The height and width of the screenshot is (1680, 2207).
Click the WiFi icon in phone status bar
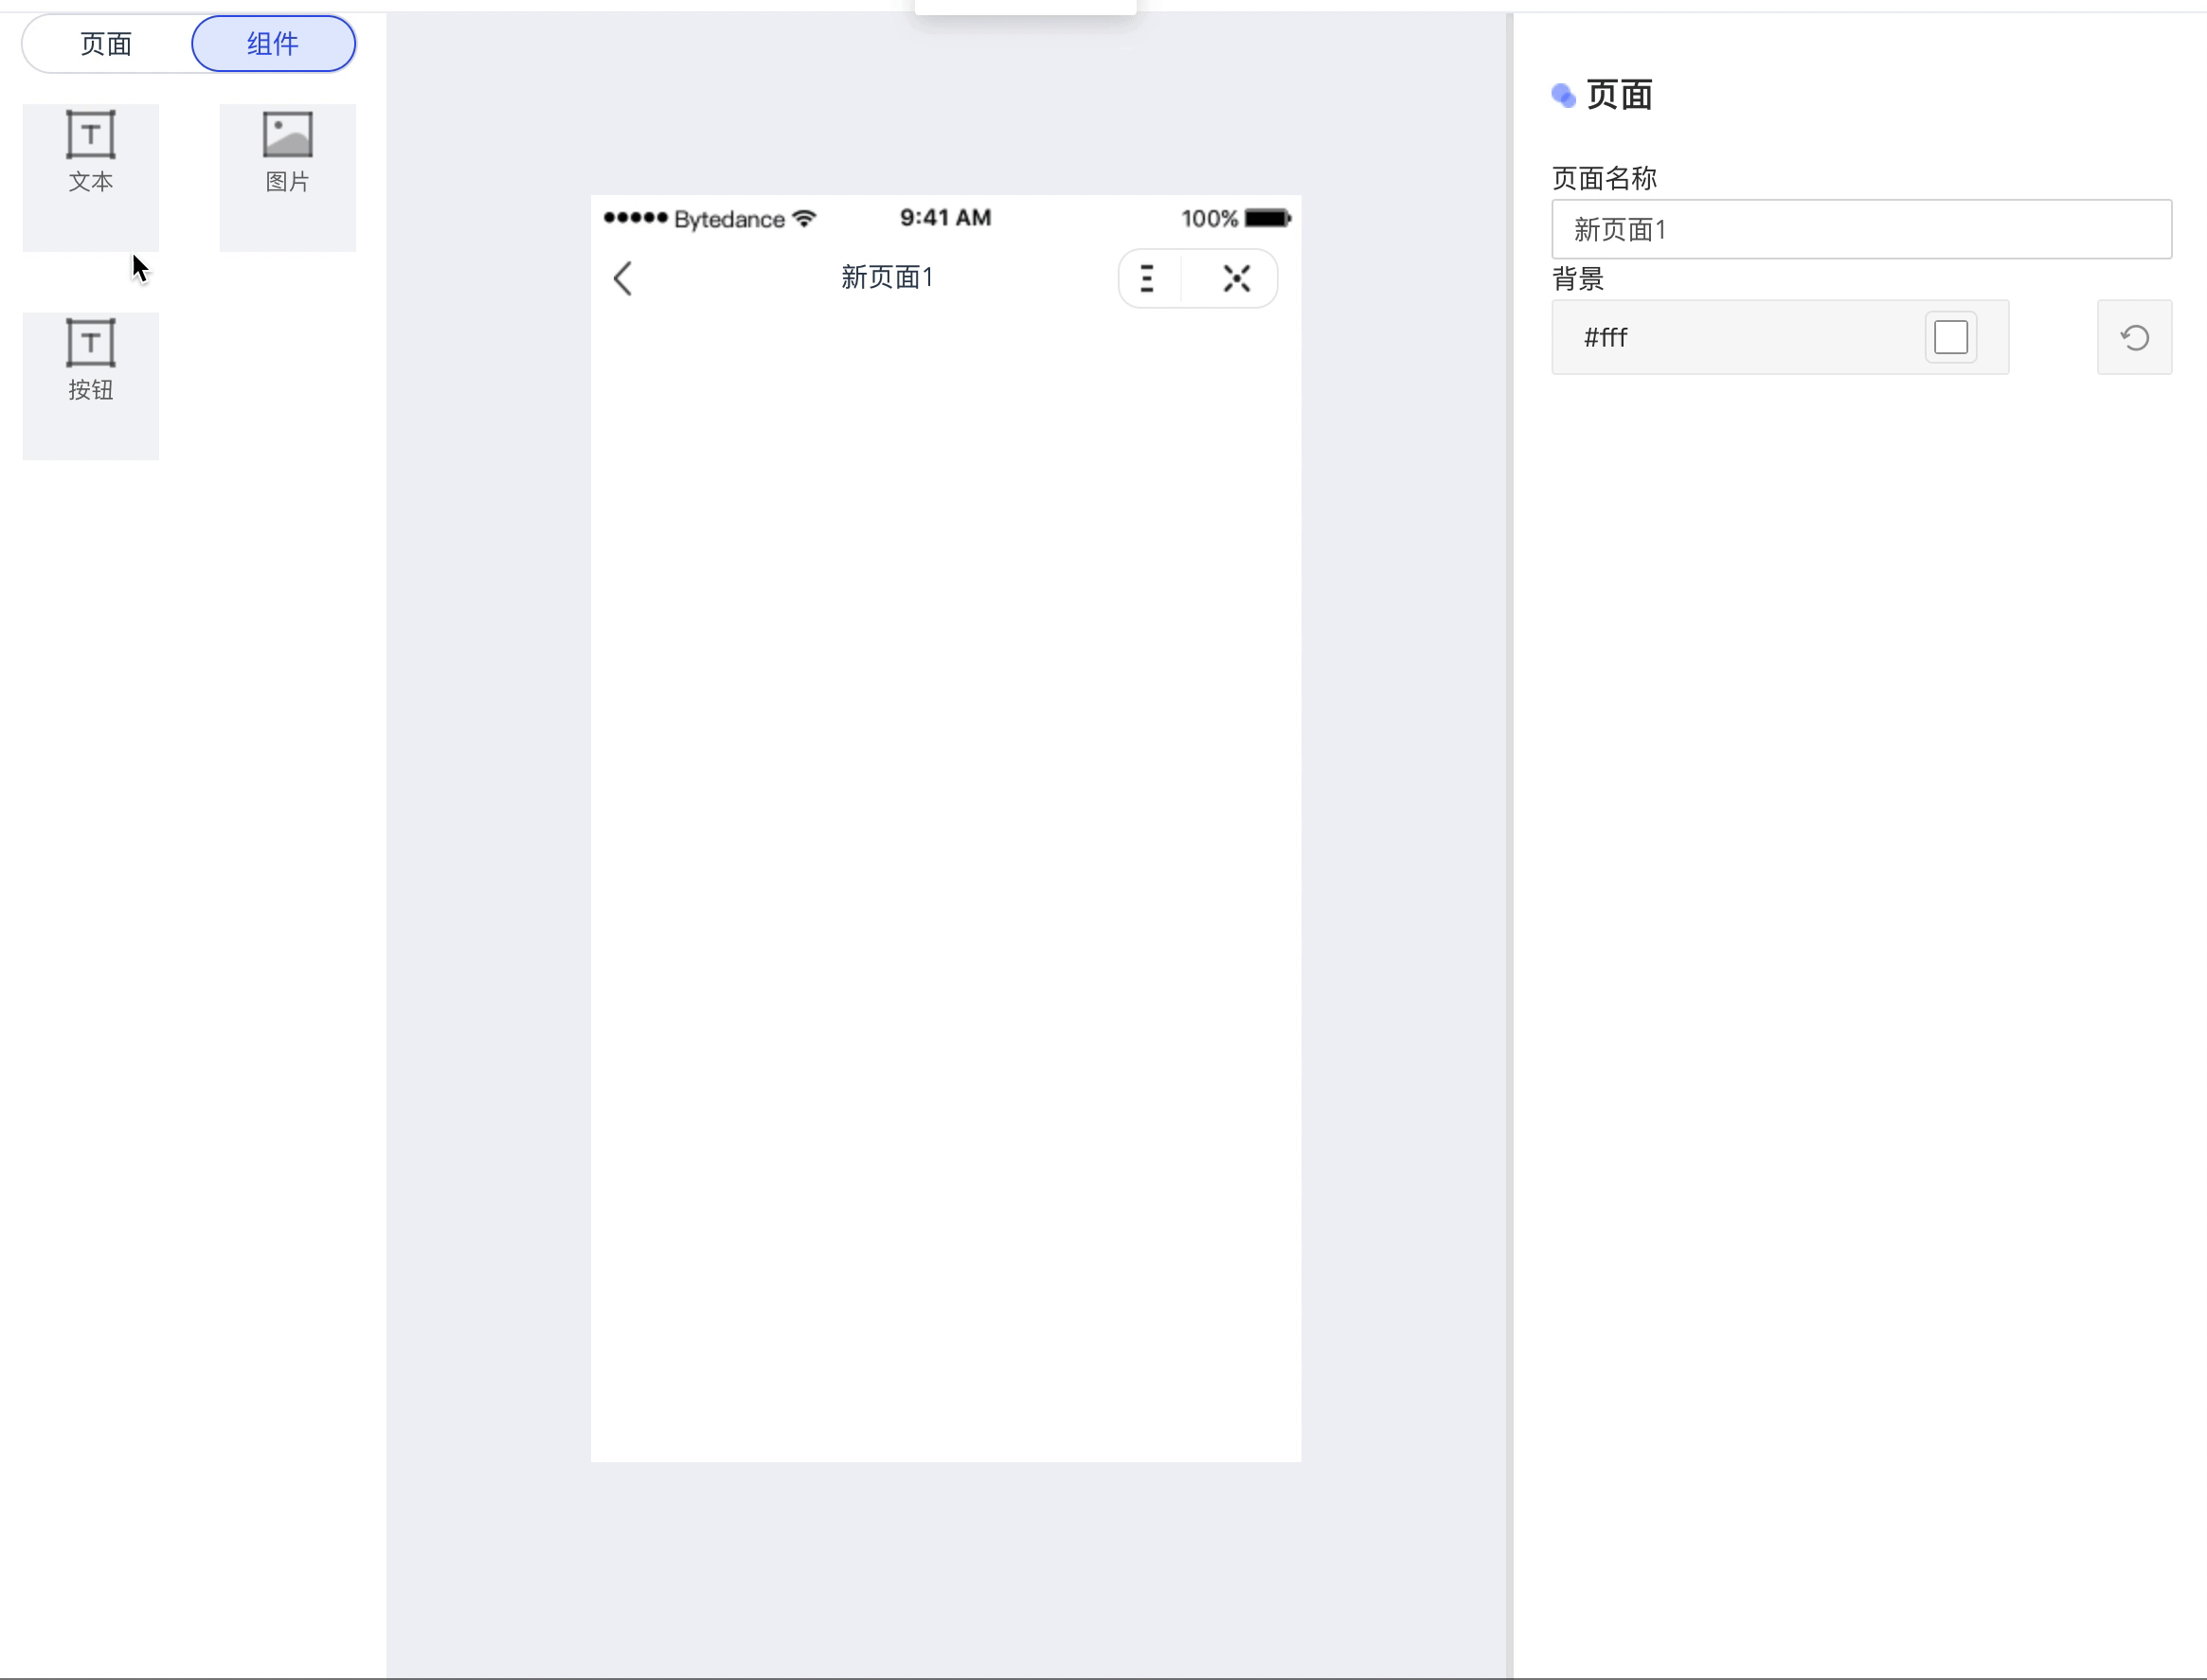click(804, 218)
